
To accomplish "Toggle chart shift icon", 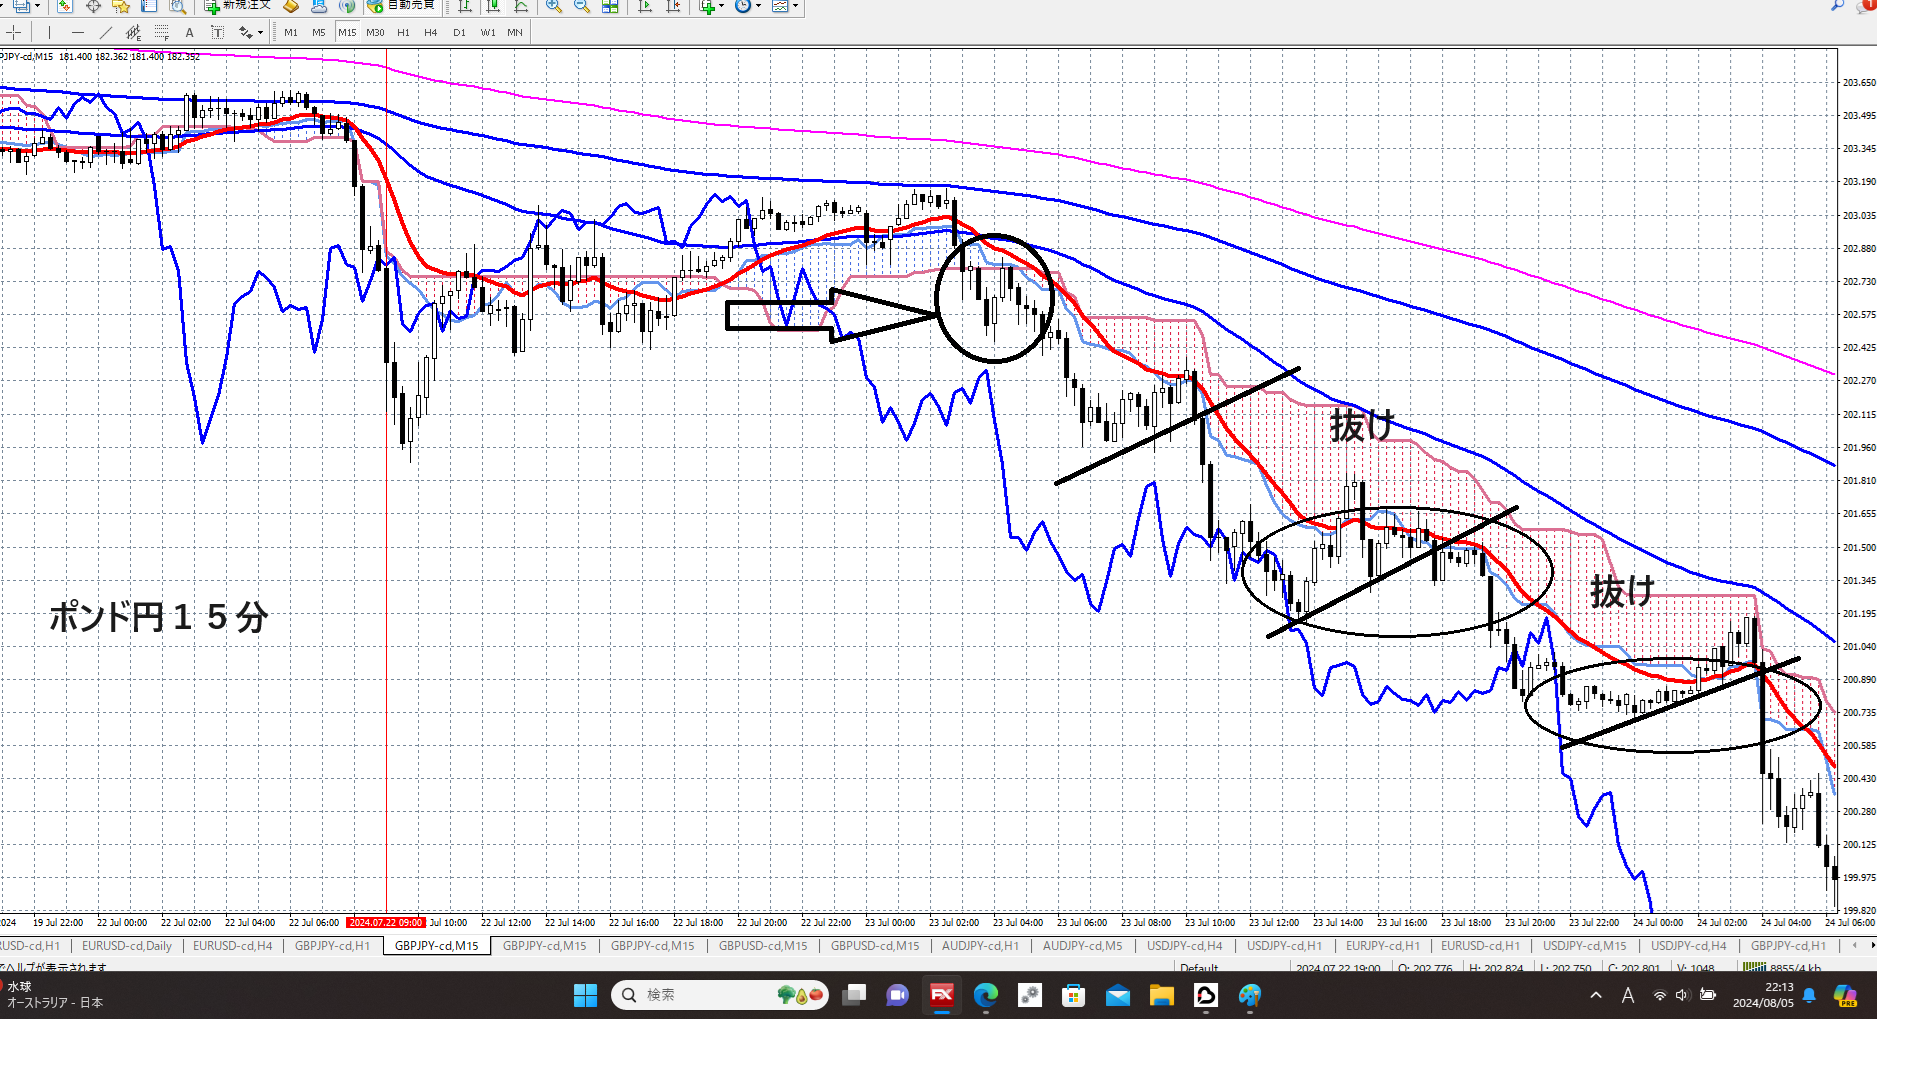I will coord(673,6).
